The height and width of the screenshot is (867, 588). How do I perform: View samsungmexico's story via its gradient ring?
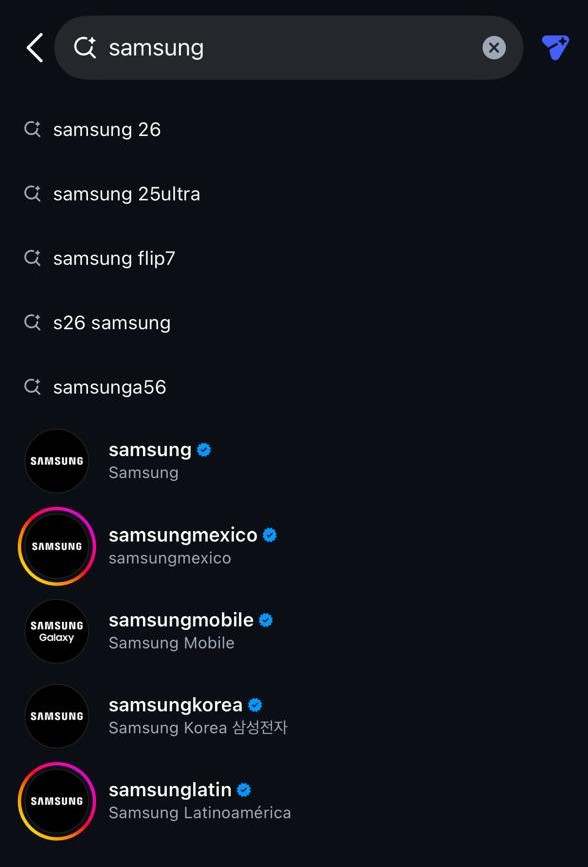point(56,546)
